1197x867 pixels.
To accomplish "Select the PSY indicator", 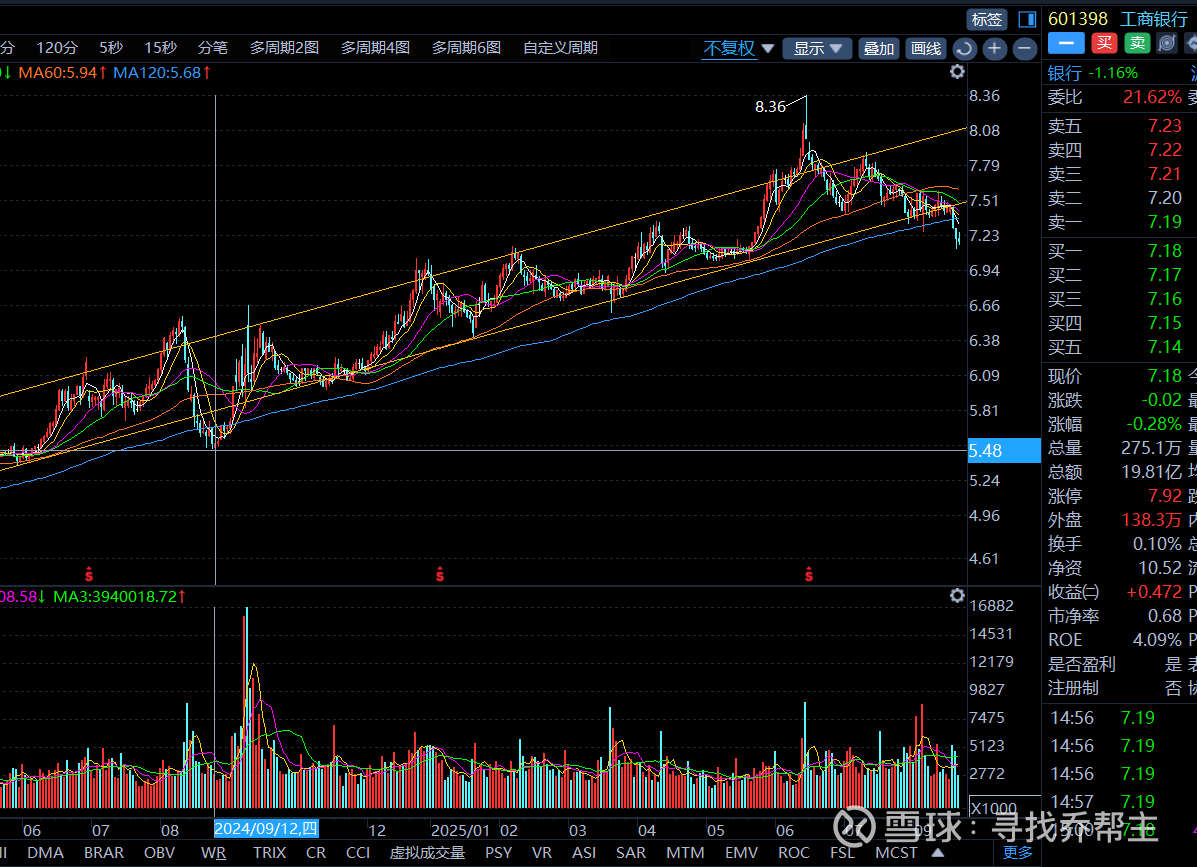I will (x=498, y=852).
